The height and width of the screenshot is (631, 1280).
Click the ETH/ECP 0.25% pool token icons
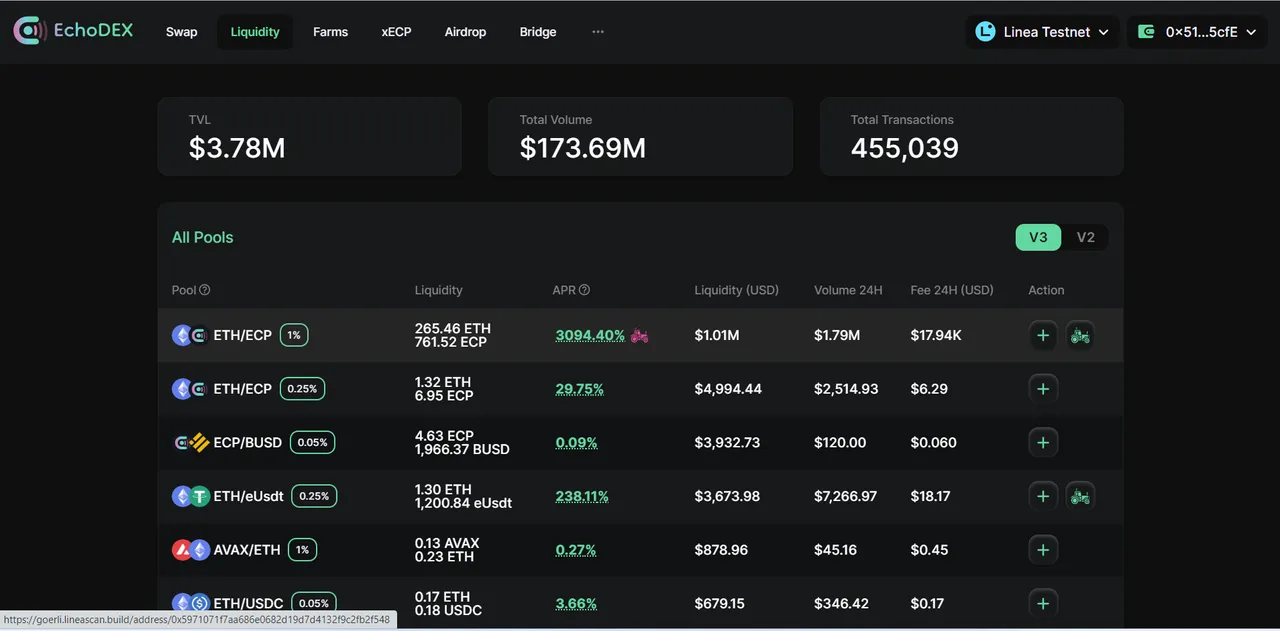[x=190, y=389]
